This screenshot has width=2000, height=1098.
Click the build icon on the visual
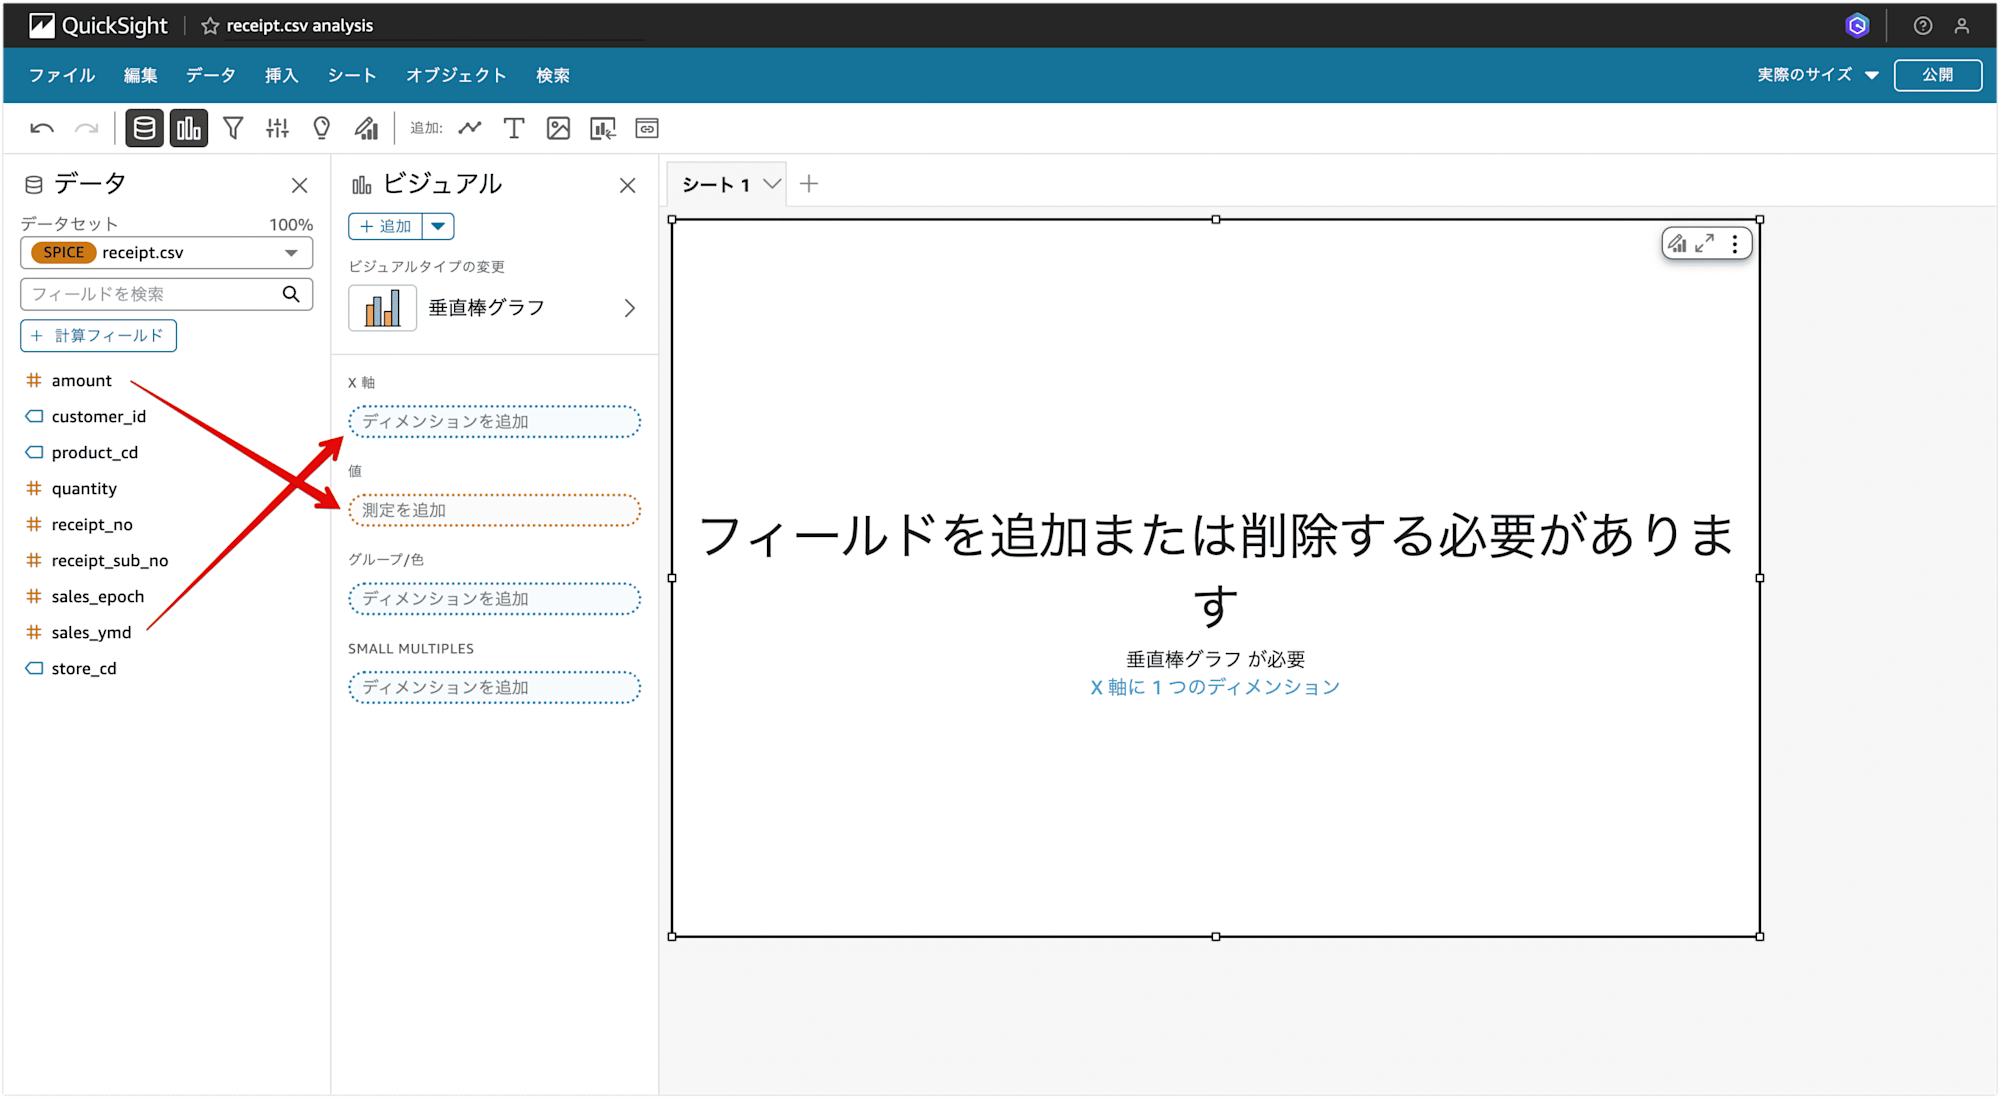click(1677, 243)
